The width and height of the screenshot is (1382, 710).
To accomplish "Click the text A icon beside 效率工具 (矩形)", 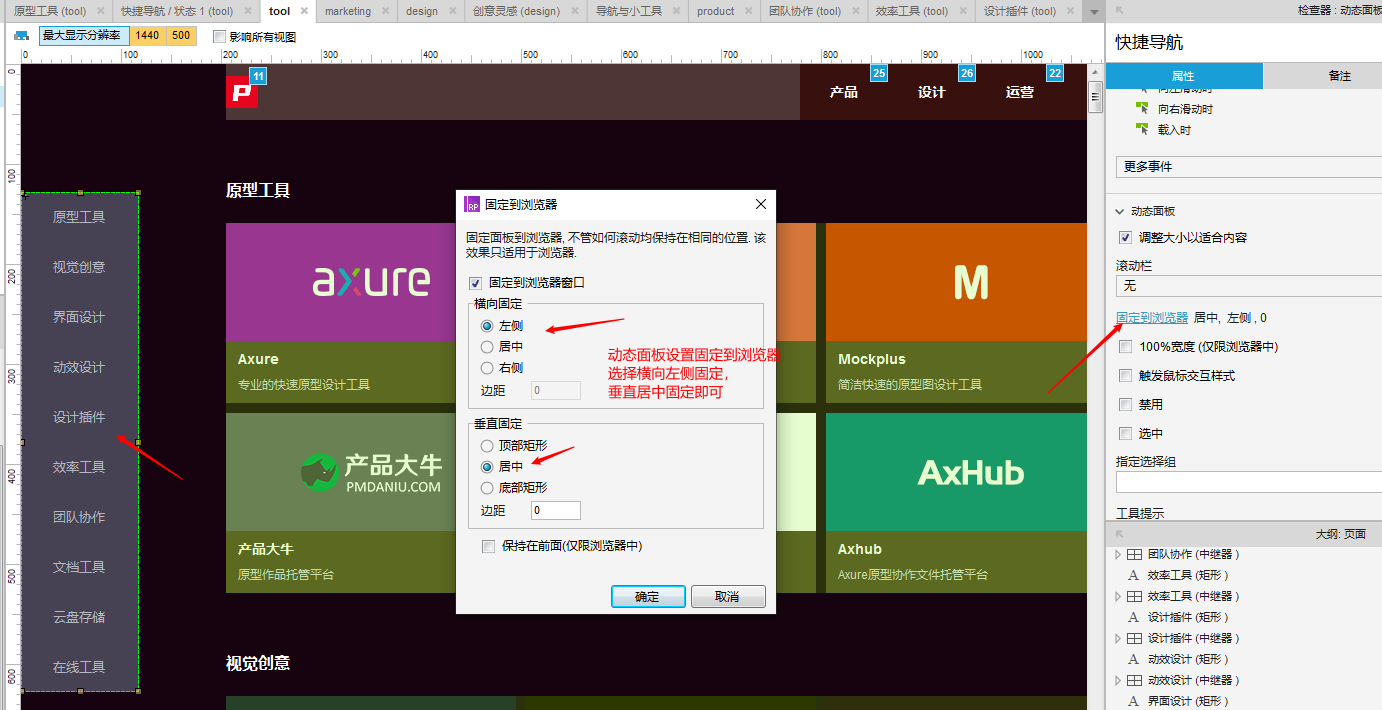I will pyautogui.click(x=1134, y=575).
